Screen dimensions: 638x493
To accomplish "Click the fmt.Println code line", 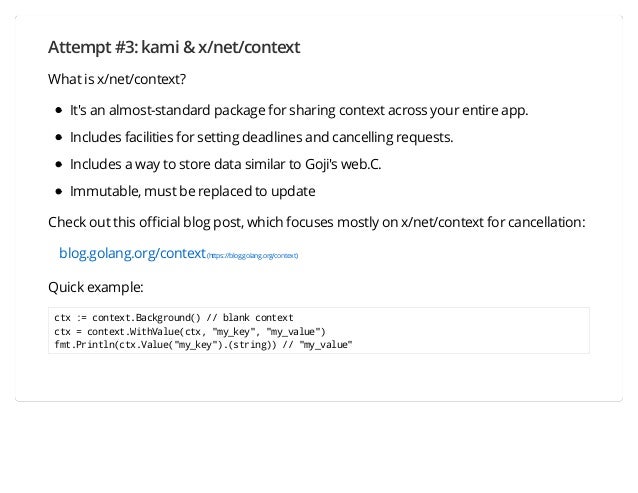I will tap(203, 345).
